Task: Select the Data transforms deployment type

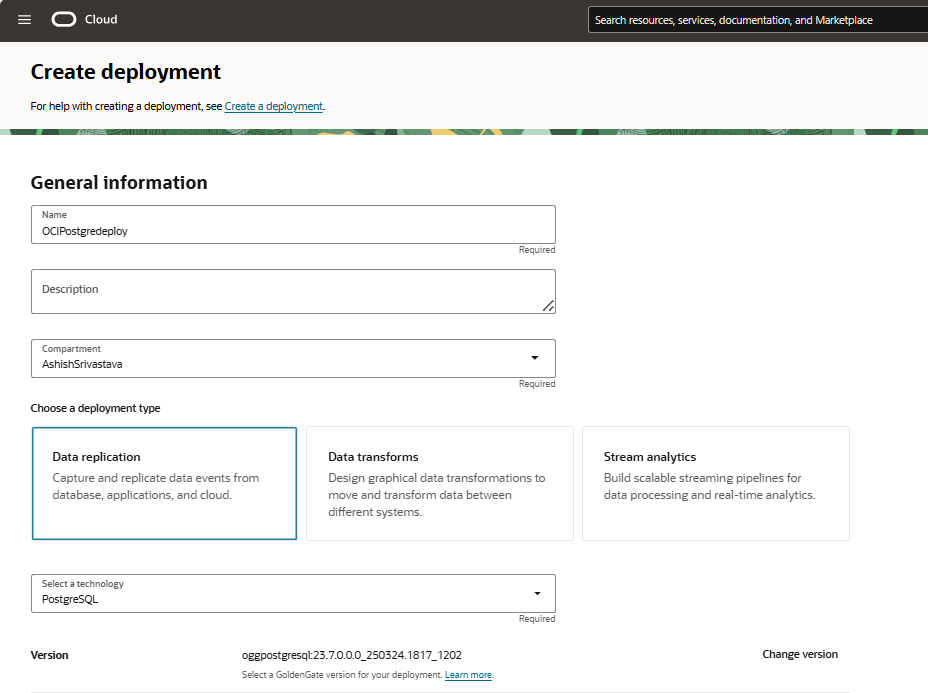Action: click(x=440, y=484)
